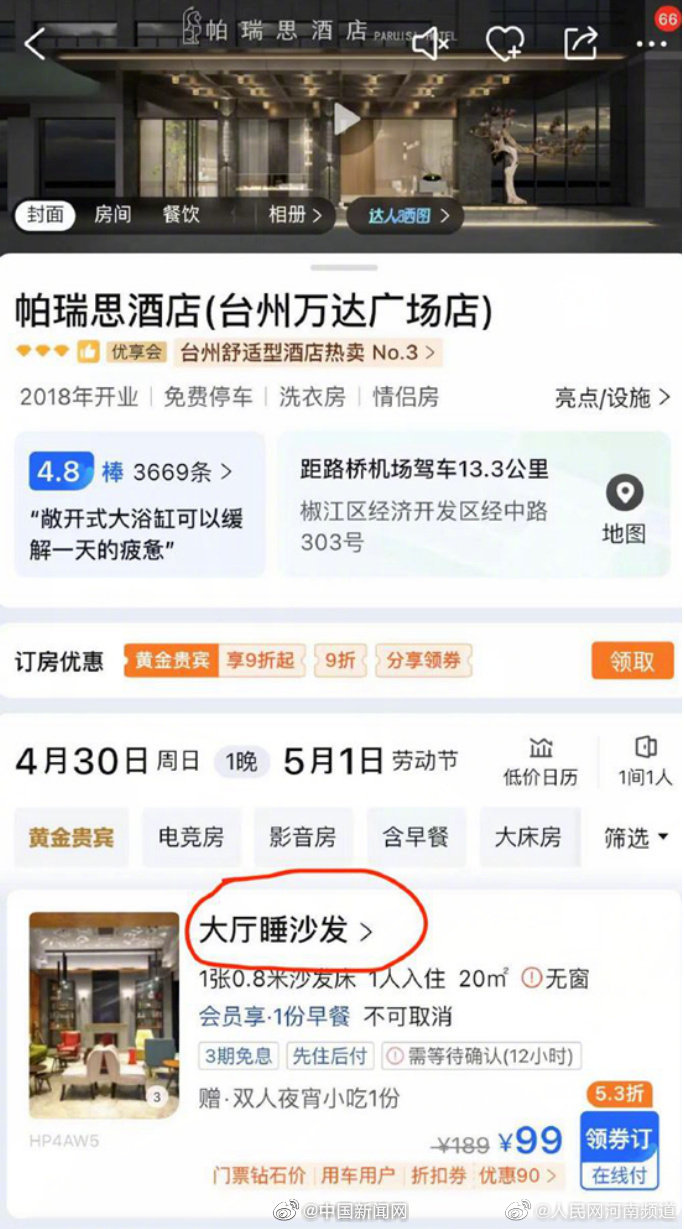Tap the 1间1人 room guest icon

tap(646, 747)
